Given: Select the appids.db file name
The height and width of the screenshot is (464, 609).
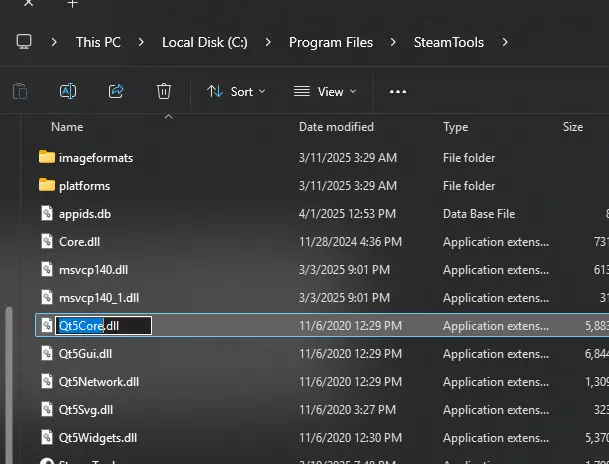Looking at the screenshot, I should coord(85,214).
